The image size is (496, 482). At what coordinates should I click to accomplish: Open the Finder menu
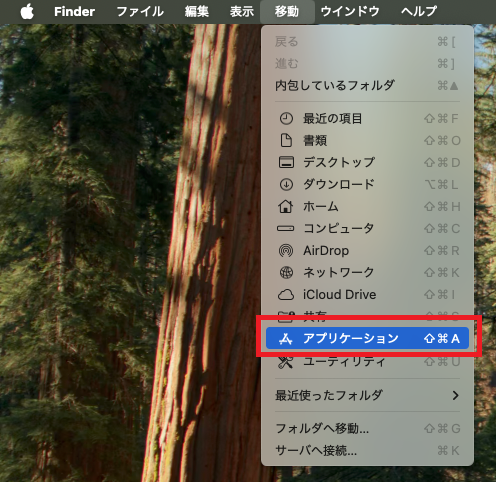(x=74, y=12)
